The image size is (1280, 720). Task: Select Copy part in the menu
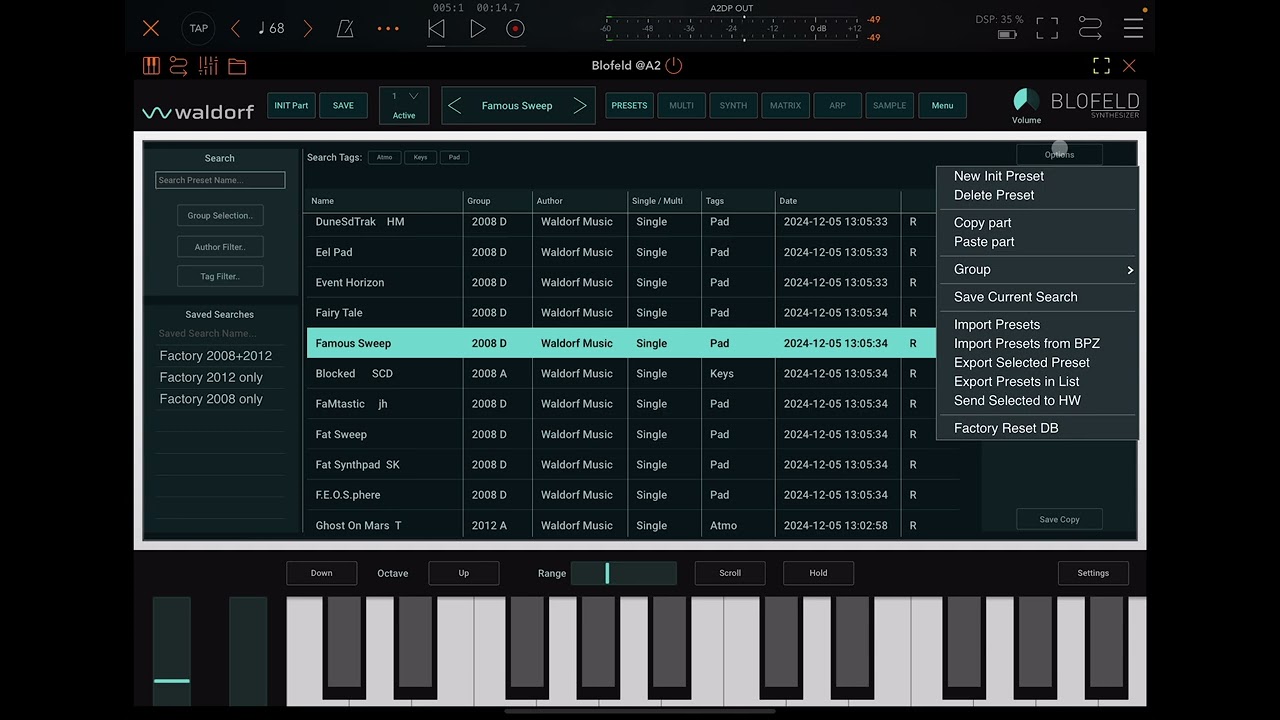pos(983,223)
